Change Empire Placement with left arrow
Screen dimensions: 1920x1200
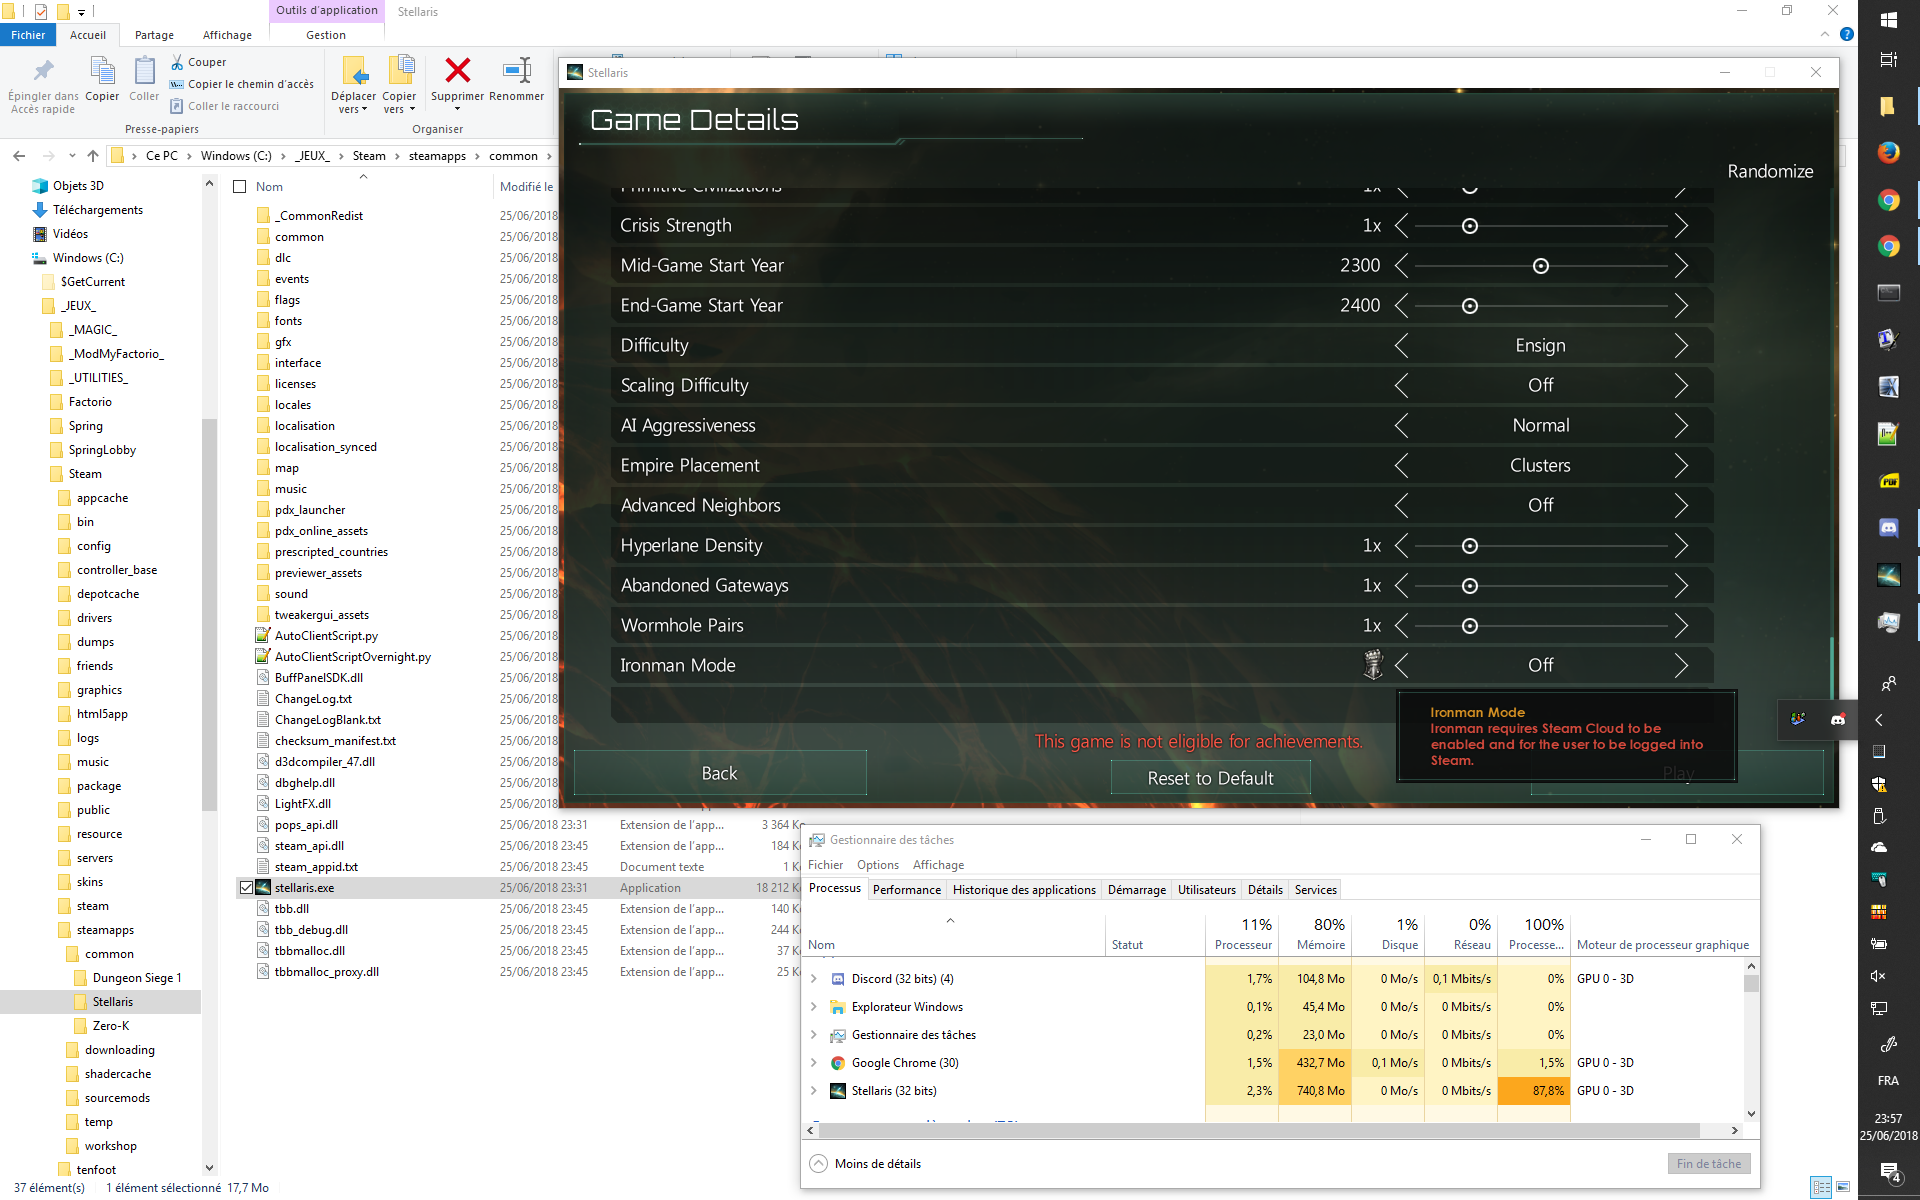click(x=1401, y=466)
